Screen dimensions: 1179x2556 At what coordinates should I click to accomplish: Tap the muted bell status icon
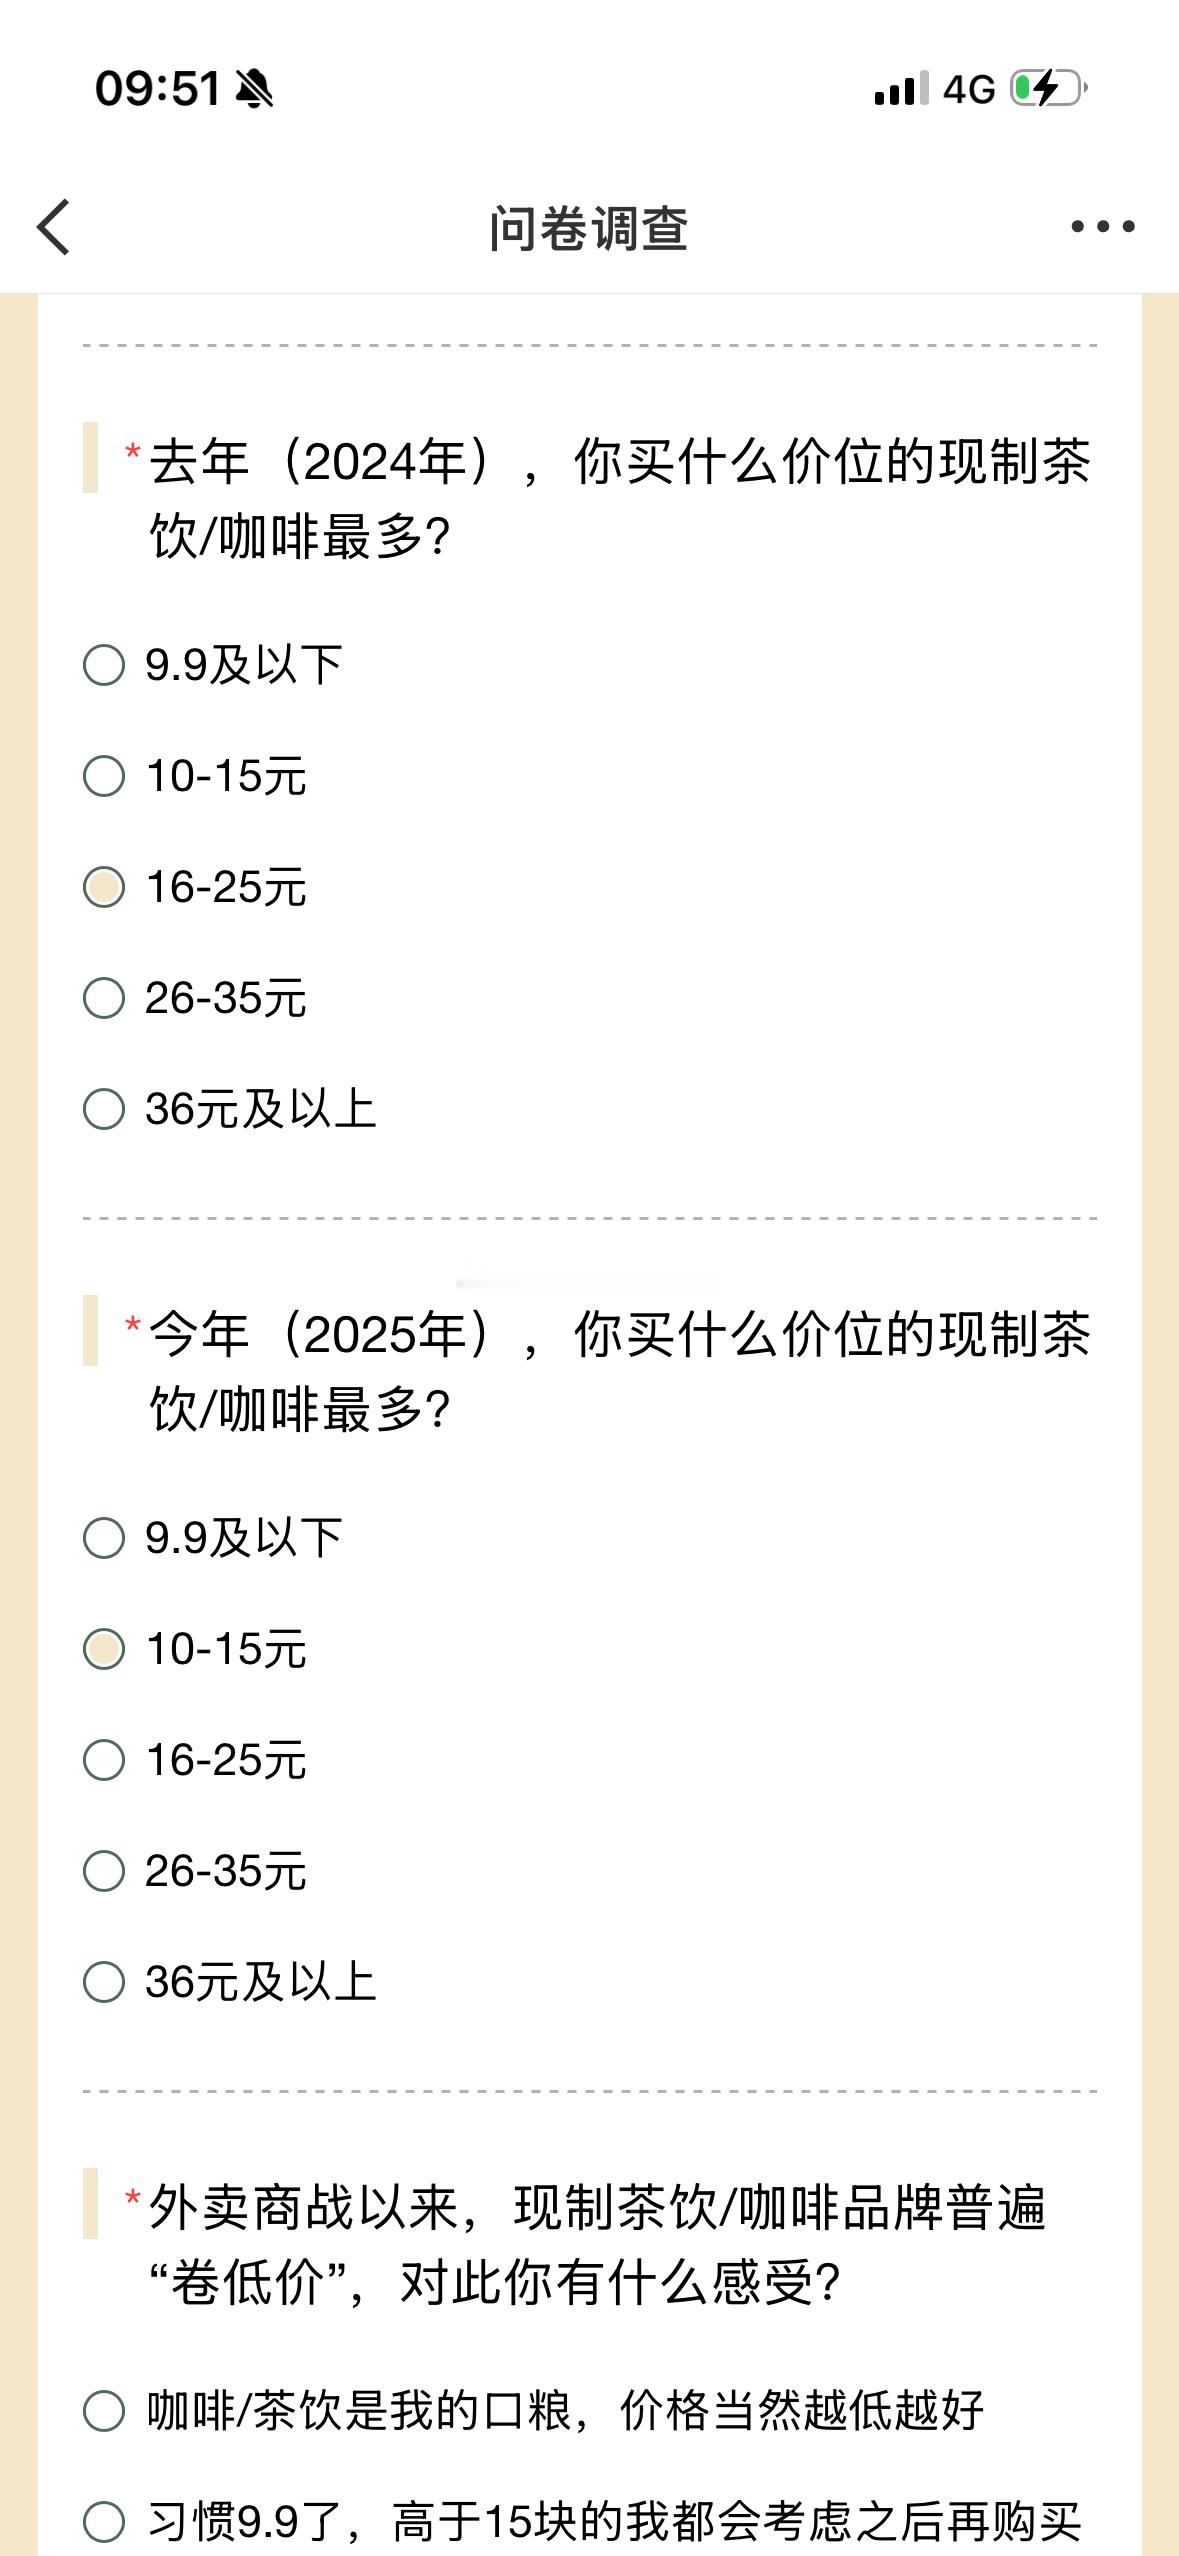click(254, 89)
